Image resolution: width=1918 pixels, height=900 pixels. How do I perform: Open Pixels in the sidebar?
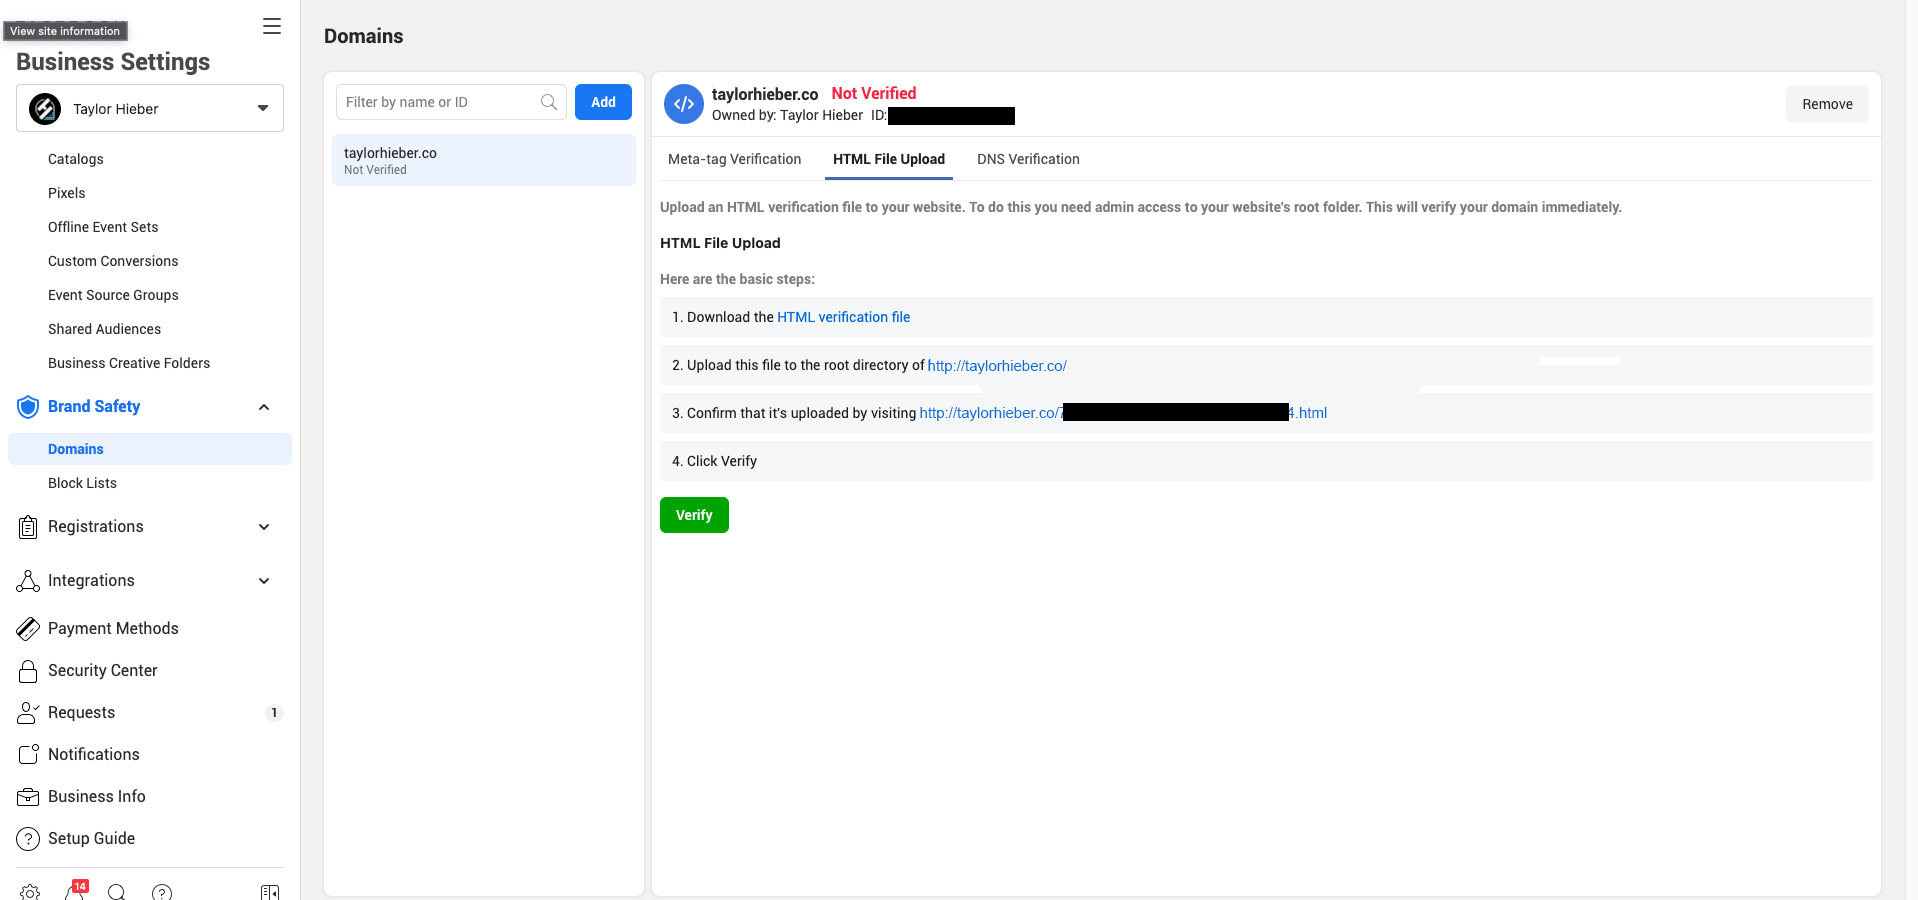point(67,193)
